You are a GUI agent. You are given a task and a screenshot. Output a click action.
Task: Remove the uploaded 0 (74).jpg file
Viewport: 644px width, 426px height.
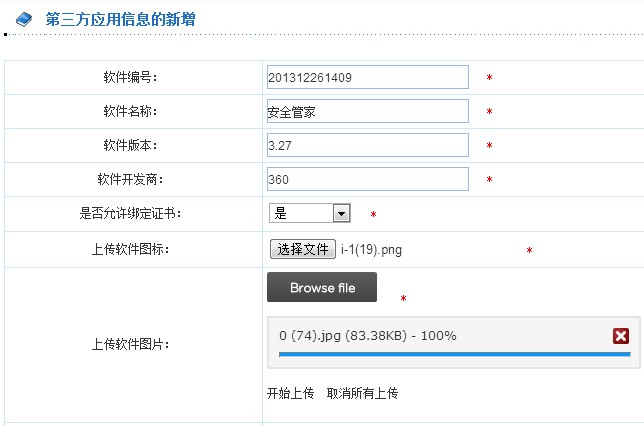(621, 336)
